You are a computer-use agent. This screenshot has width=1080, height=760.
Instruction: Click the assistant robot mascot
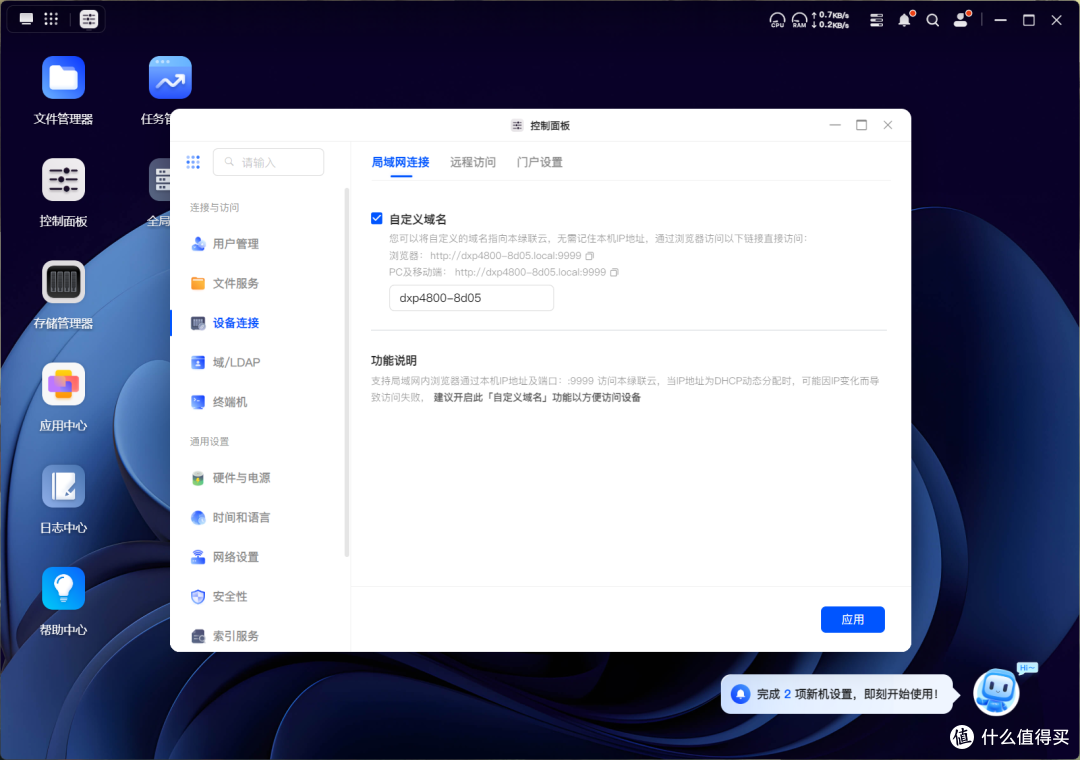click(996, 692)
